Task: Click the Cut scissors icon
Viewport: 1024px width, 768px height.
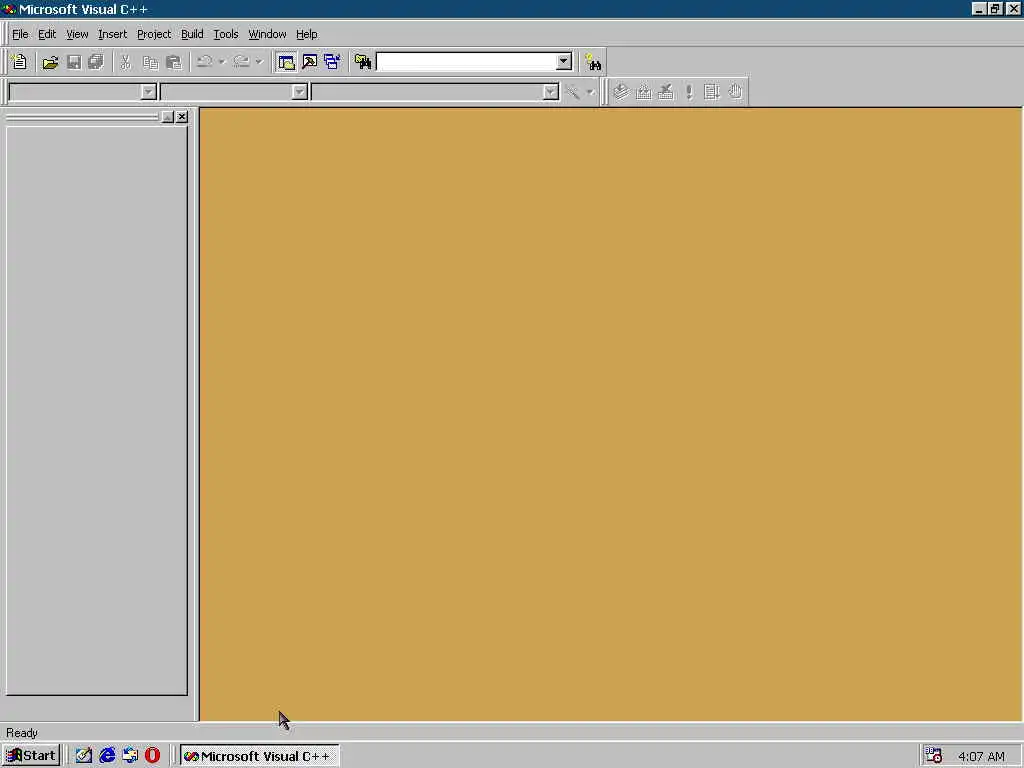Action: click(x=125, y=62)
